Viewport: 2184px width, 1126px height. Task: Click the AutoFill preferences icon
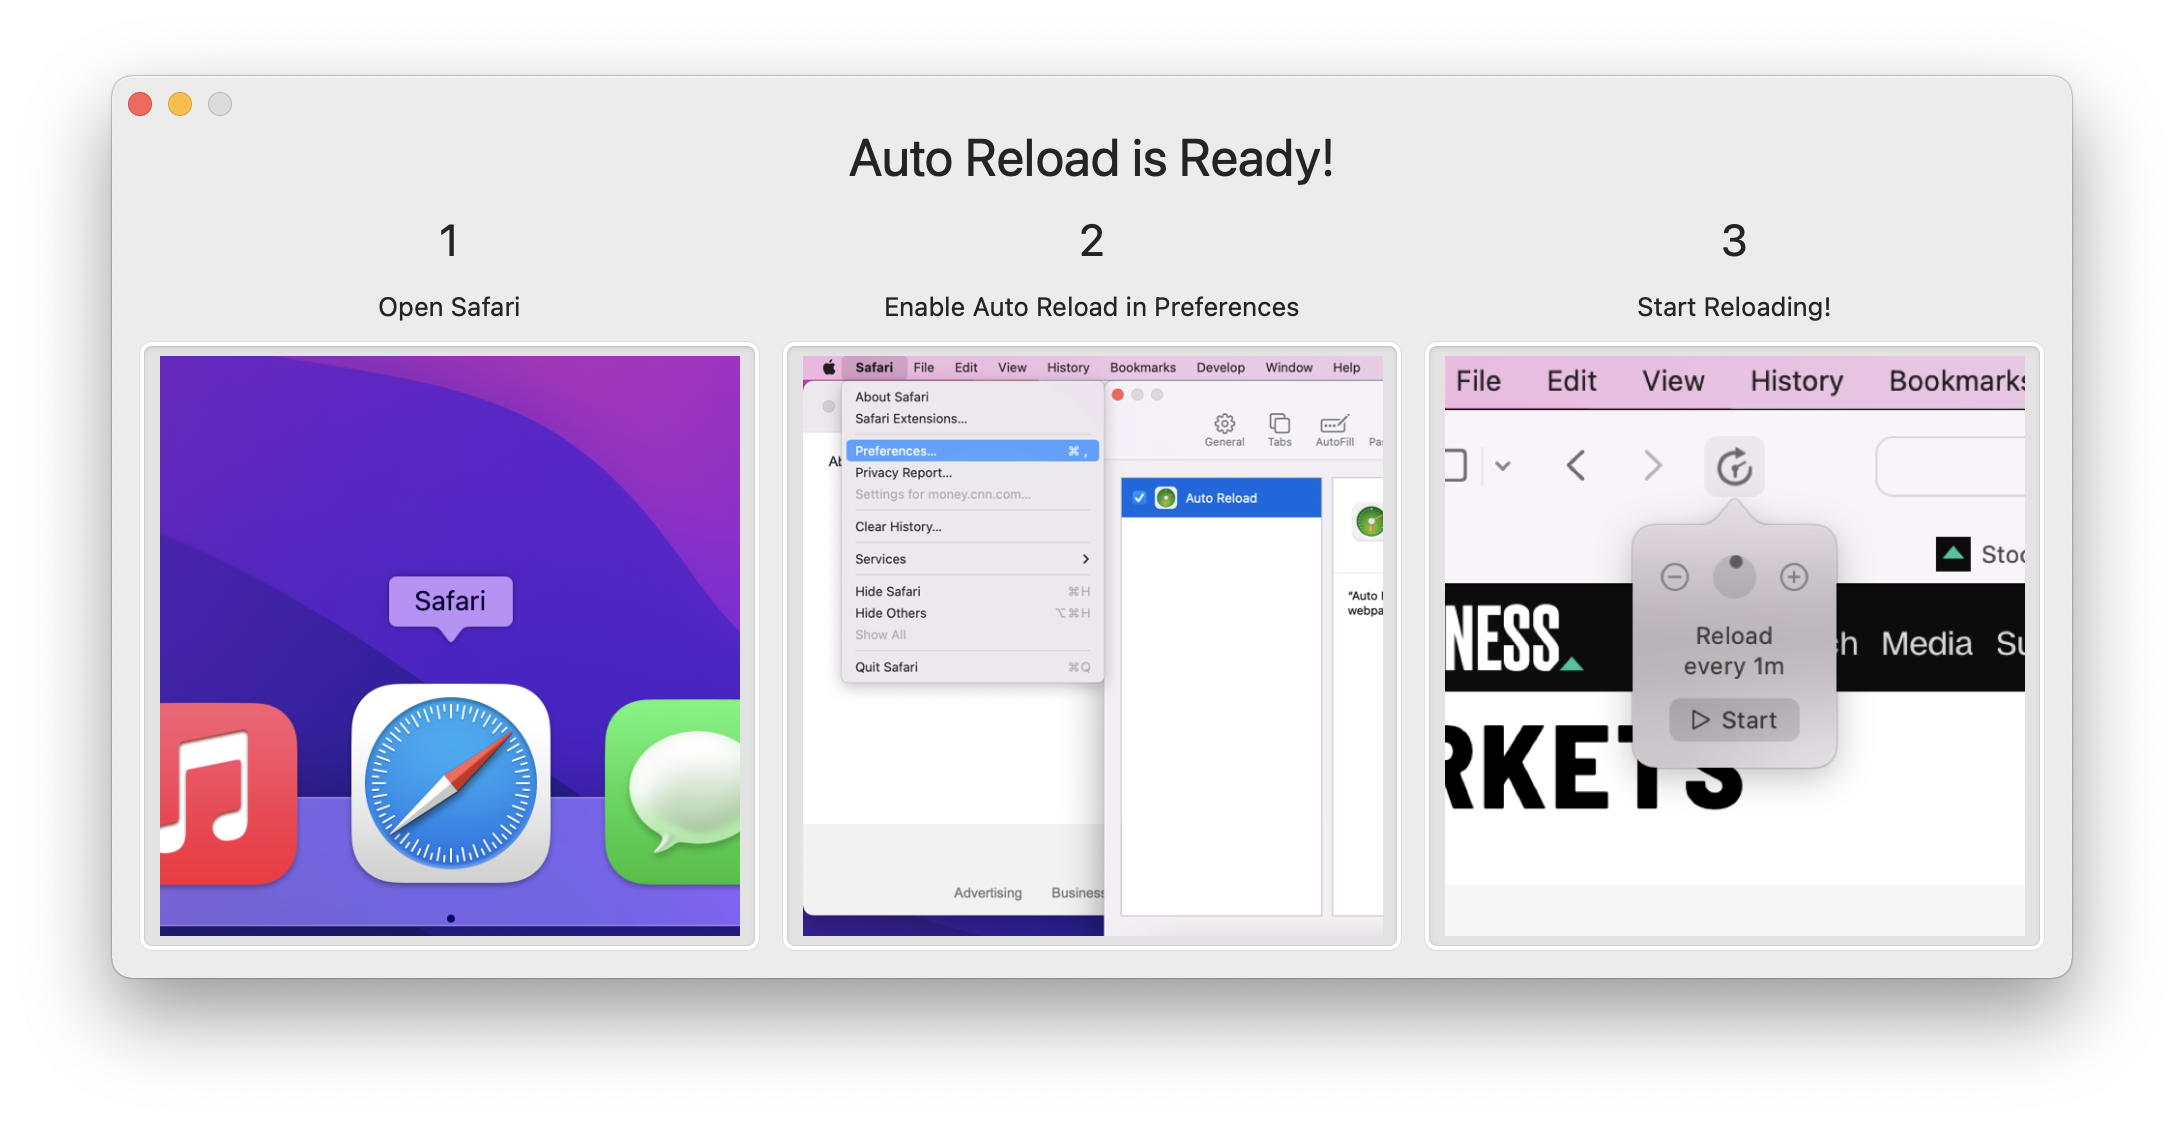point(1334,429)
